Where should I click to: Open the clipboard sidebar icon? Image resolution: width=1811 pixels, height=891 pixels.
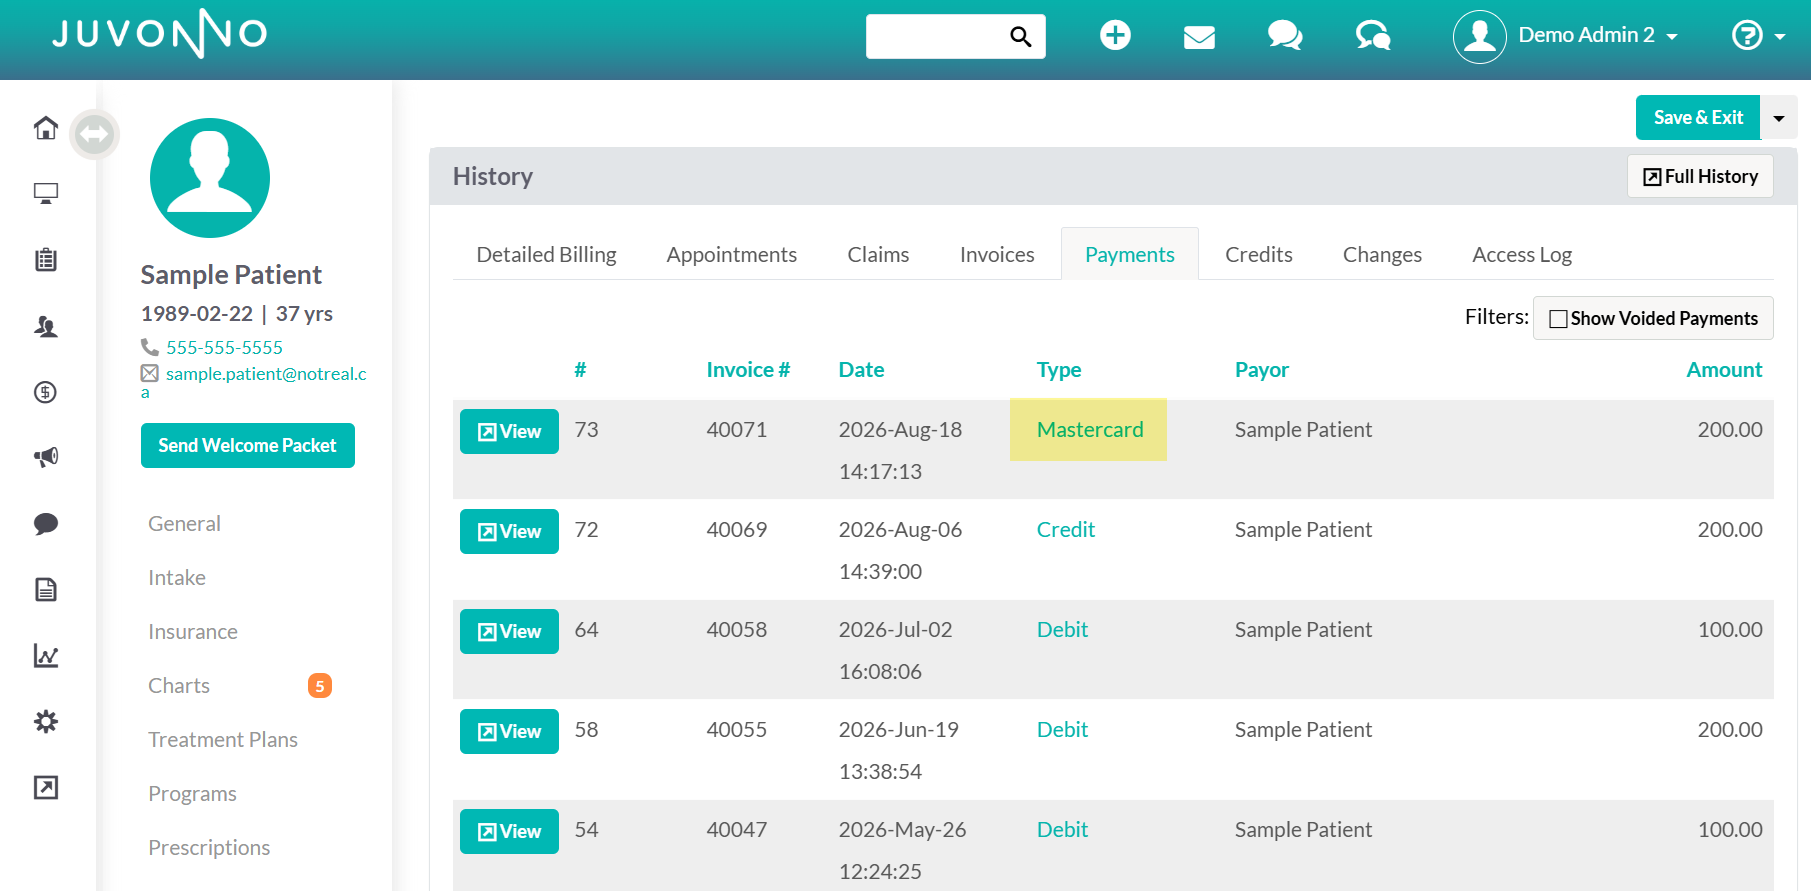(x=46, y=260)
